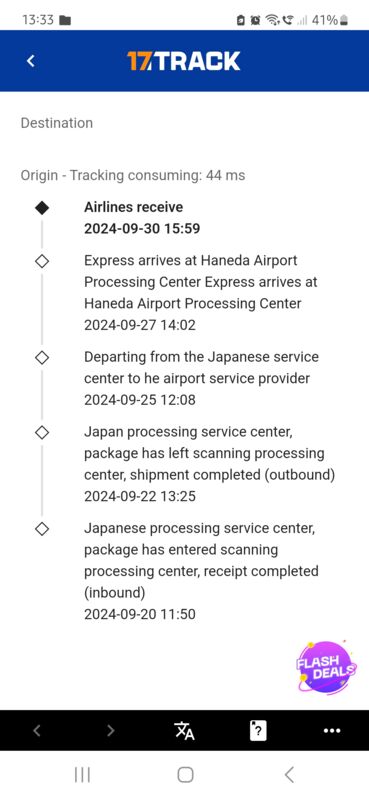This screenshot has width=369, height=800.
Task: Open Android recent apps button
Action: 82,775
